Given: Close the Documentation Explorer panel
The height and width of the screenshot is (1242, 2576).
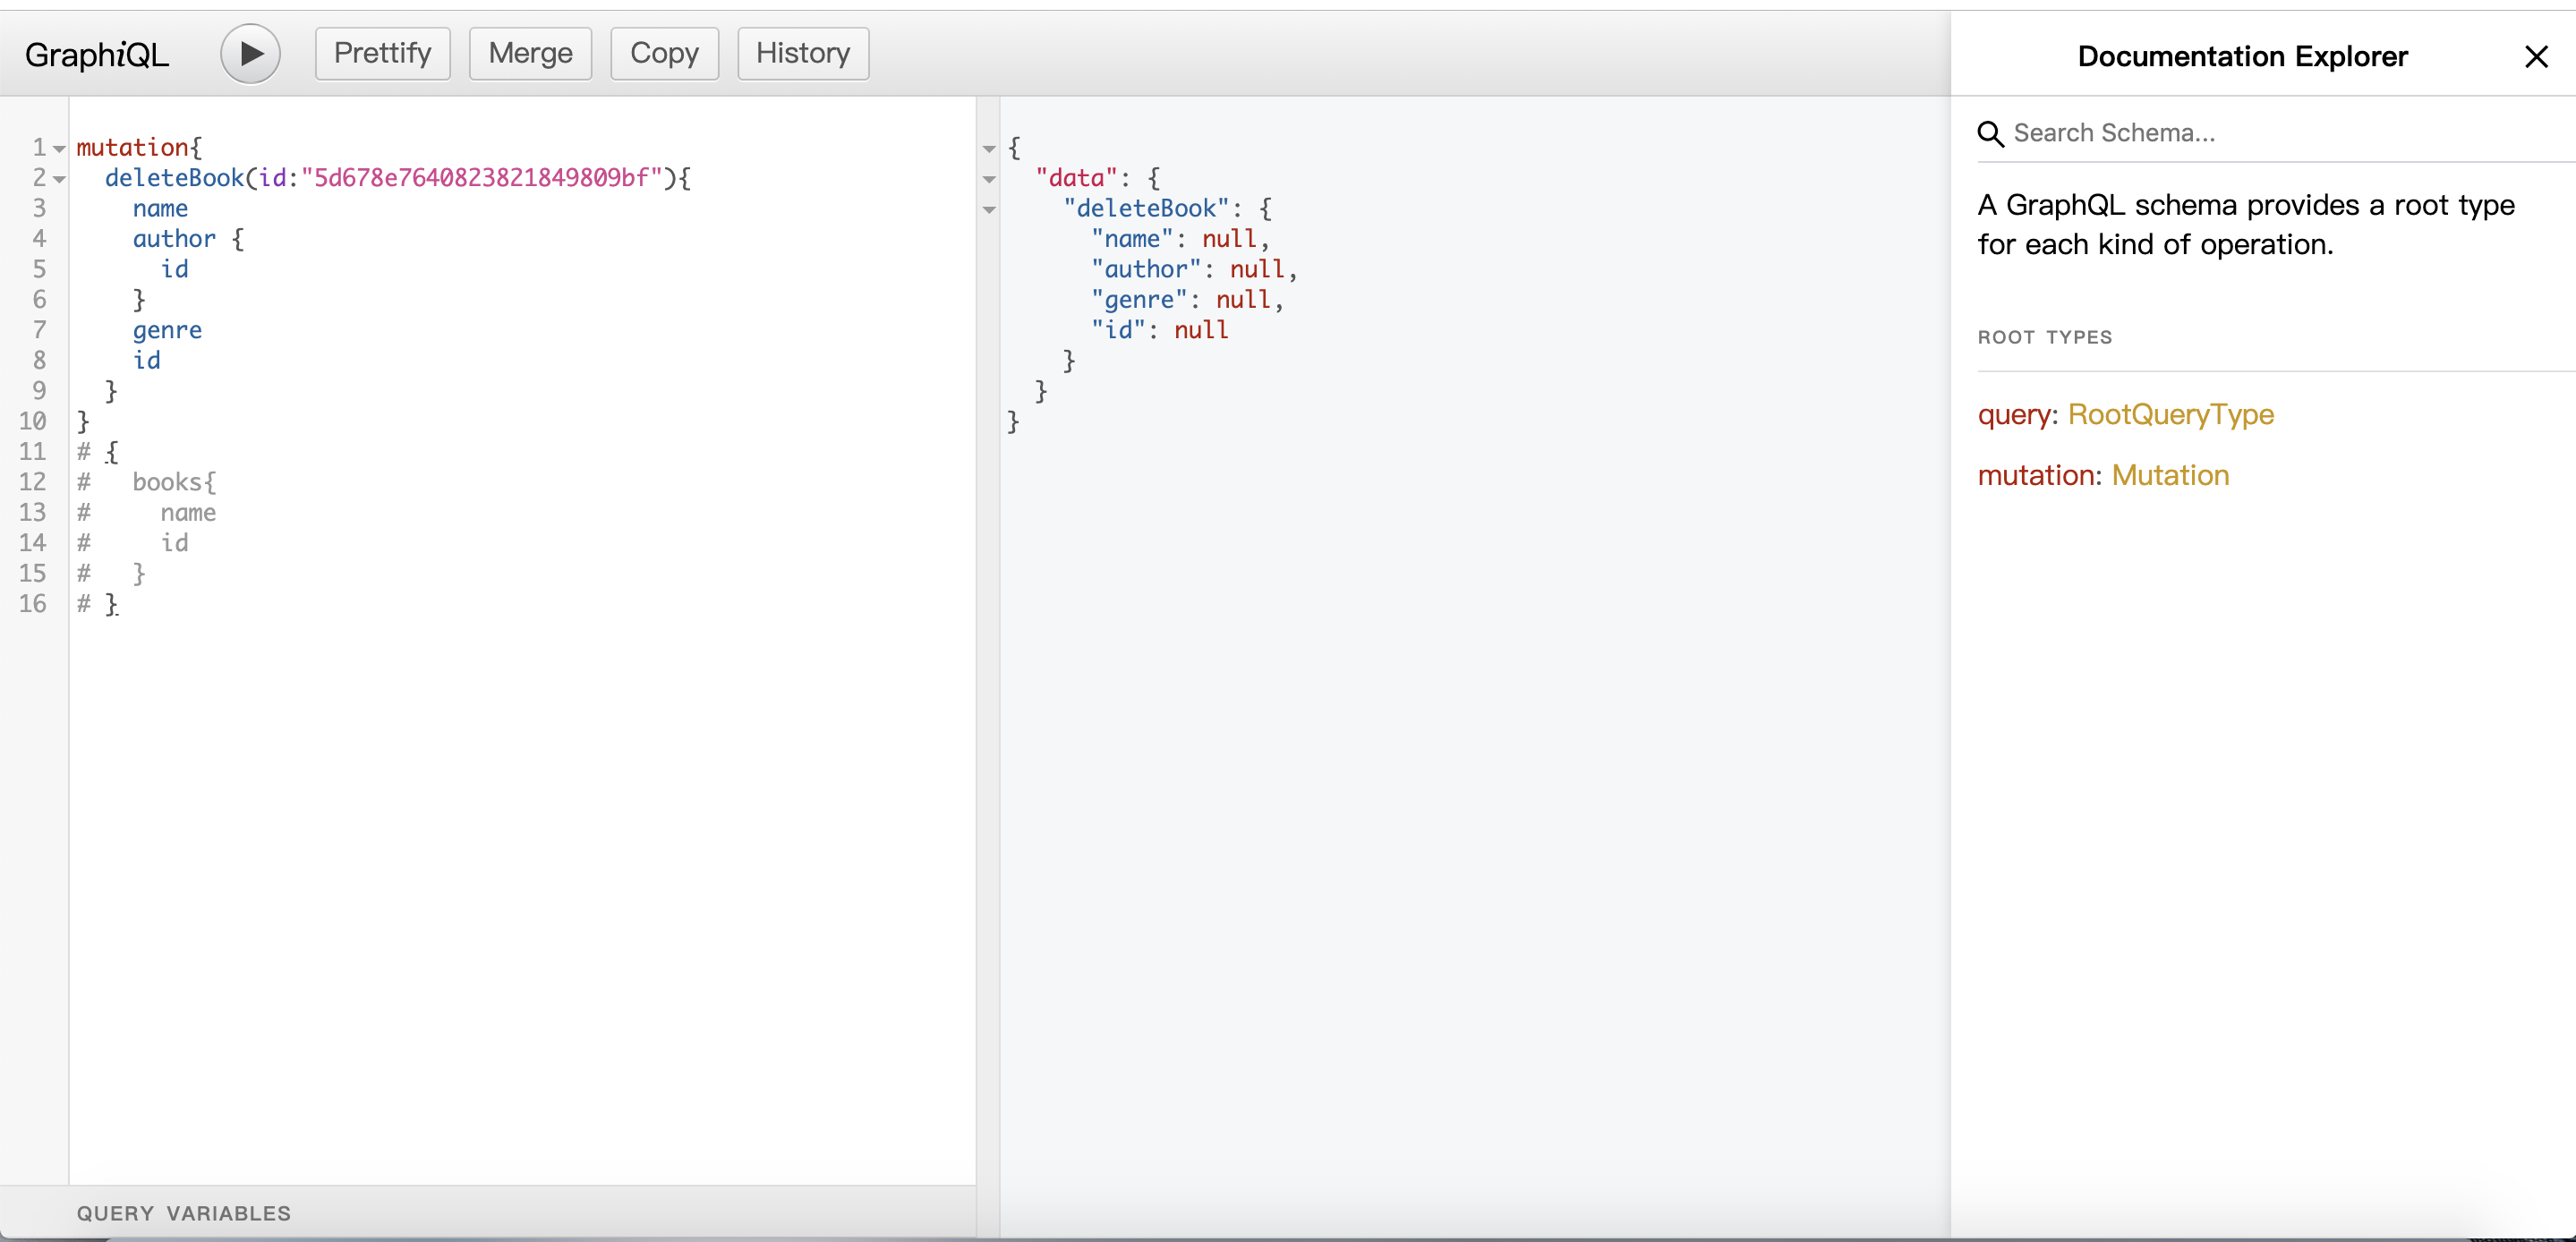Looking at the screenshot, I should 2535,57.
